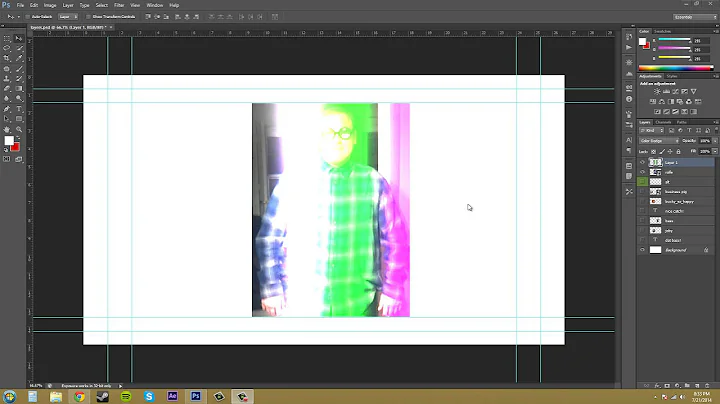
Task: Select the Pen tool
Action: coord(7,109)
